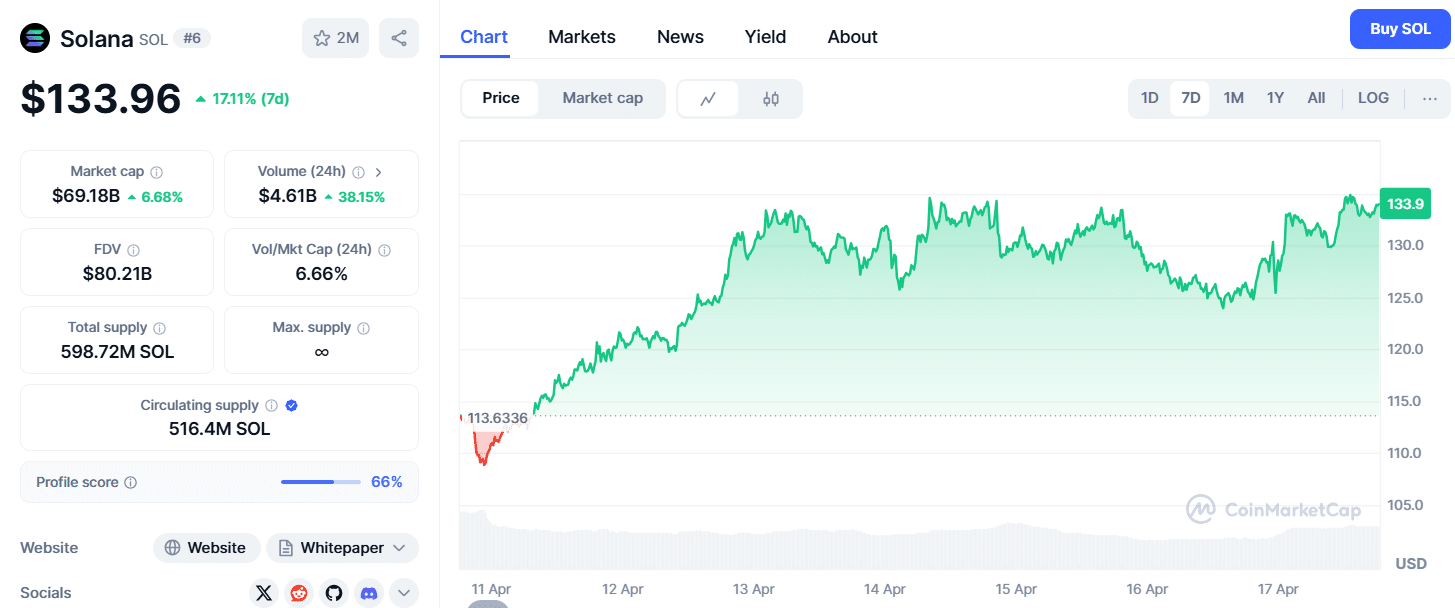Click Profile score progress bar
The image size is (1455, 608).
pyautogui.click(x=321, y=482)
